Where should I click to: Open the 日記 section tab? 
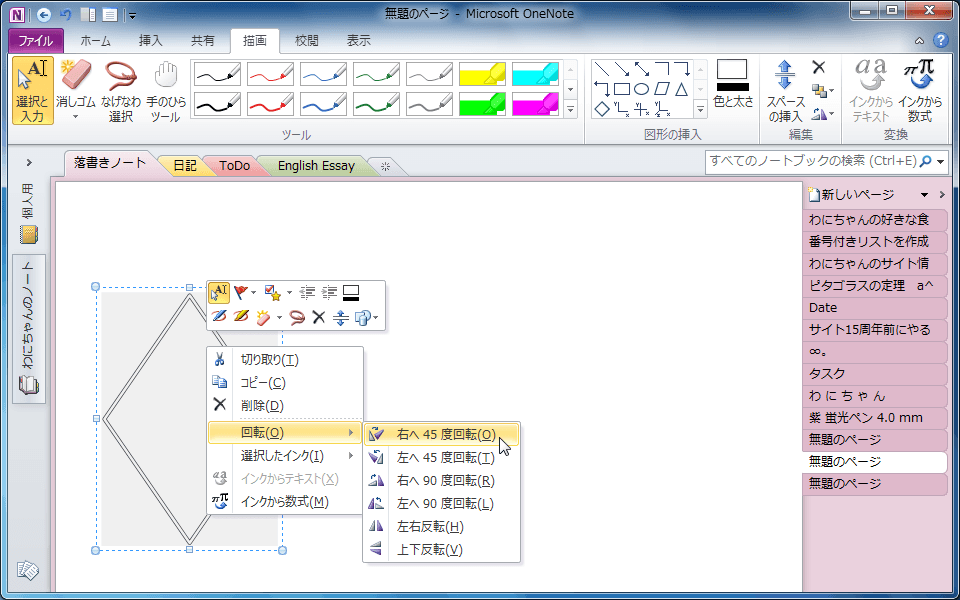pyautogui.click(x=185, y=165)
